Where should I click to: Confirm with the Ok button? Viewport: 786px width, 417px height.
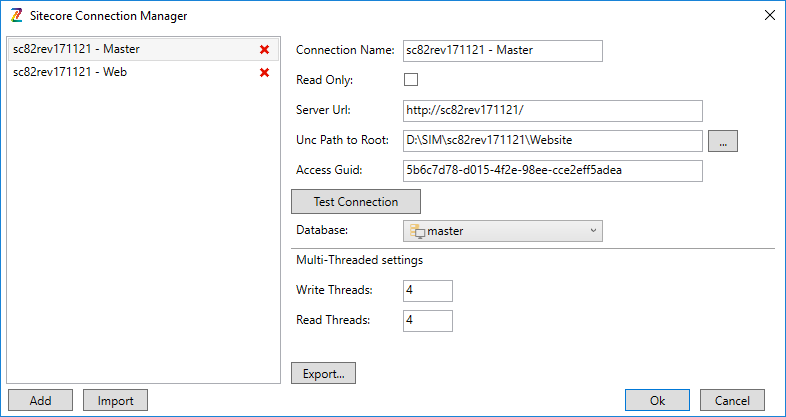click(x=657, y=400)
